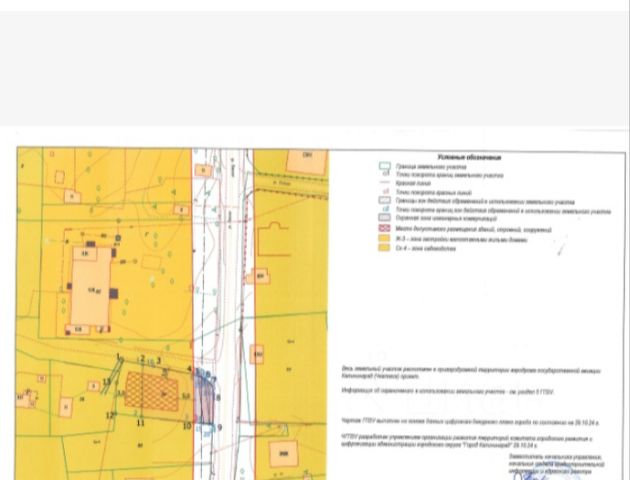Click boundary point number 13 on map
Image resolution: width=630 pixels, height=480 pixels.
[106, 382]
